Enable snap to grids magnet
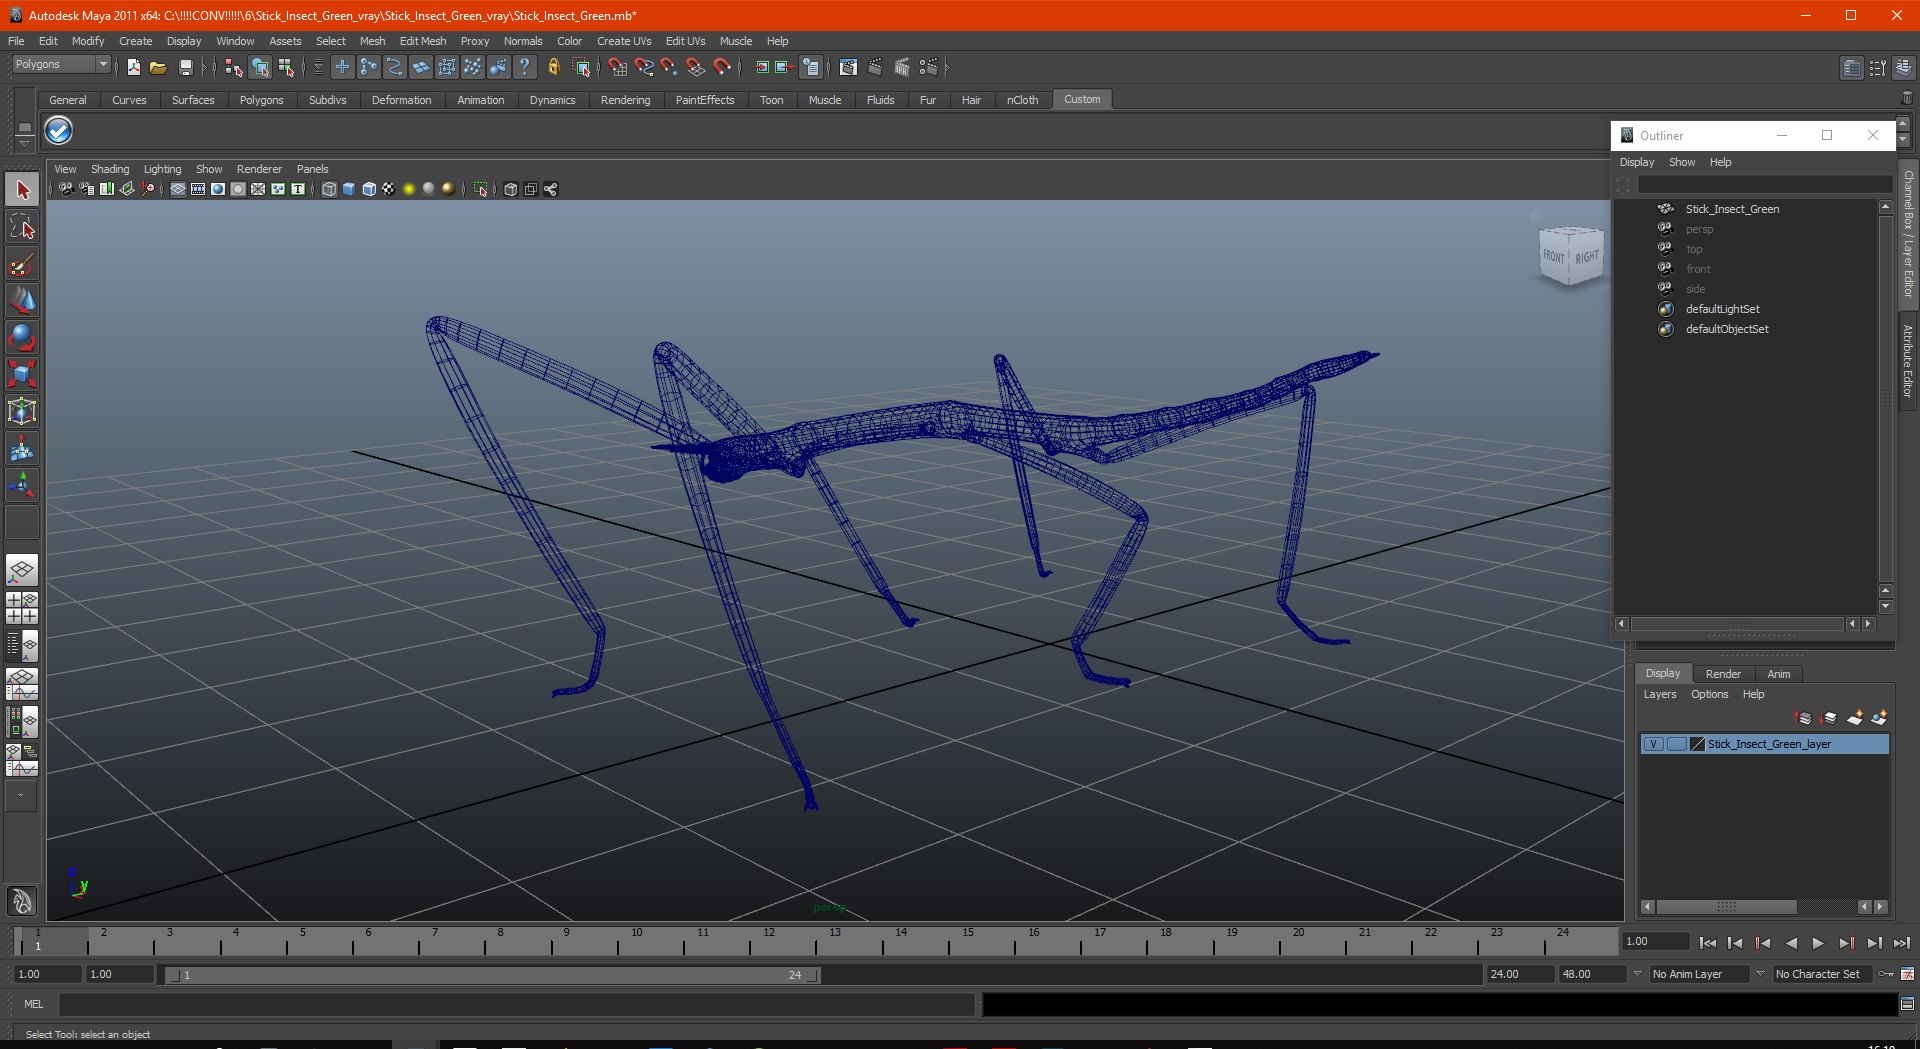This screenshot has width=1920, height=1049. click(x=618, y=67)
